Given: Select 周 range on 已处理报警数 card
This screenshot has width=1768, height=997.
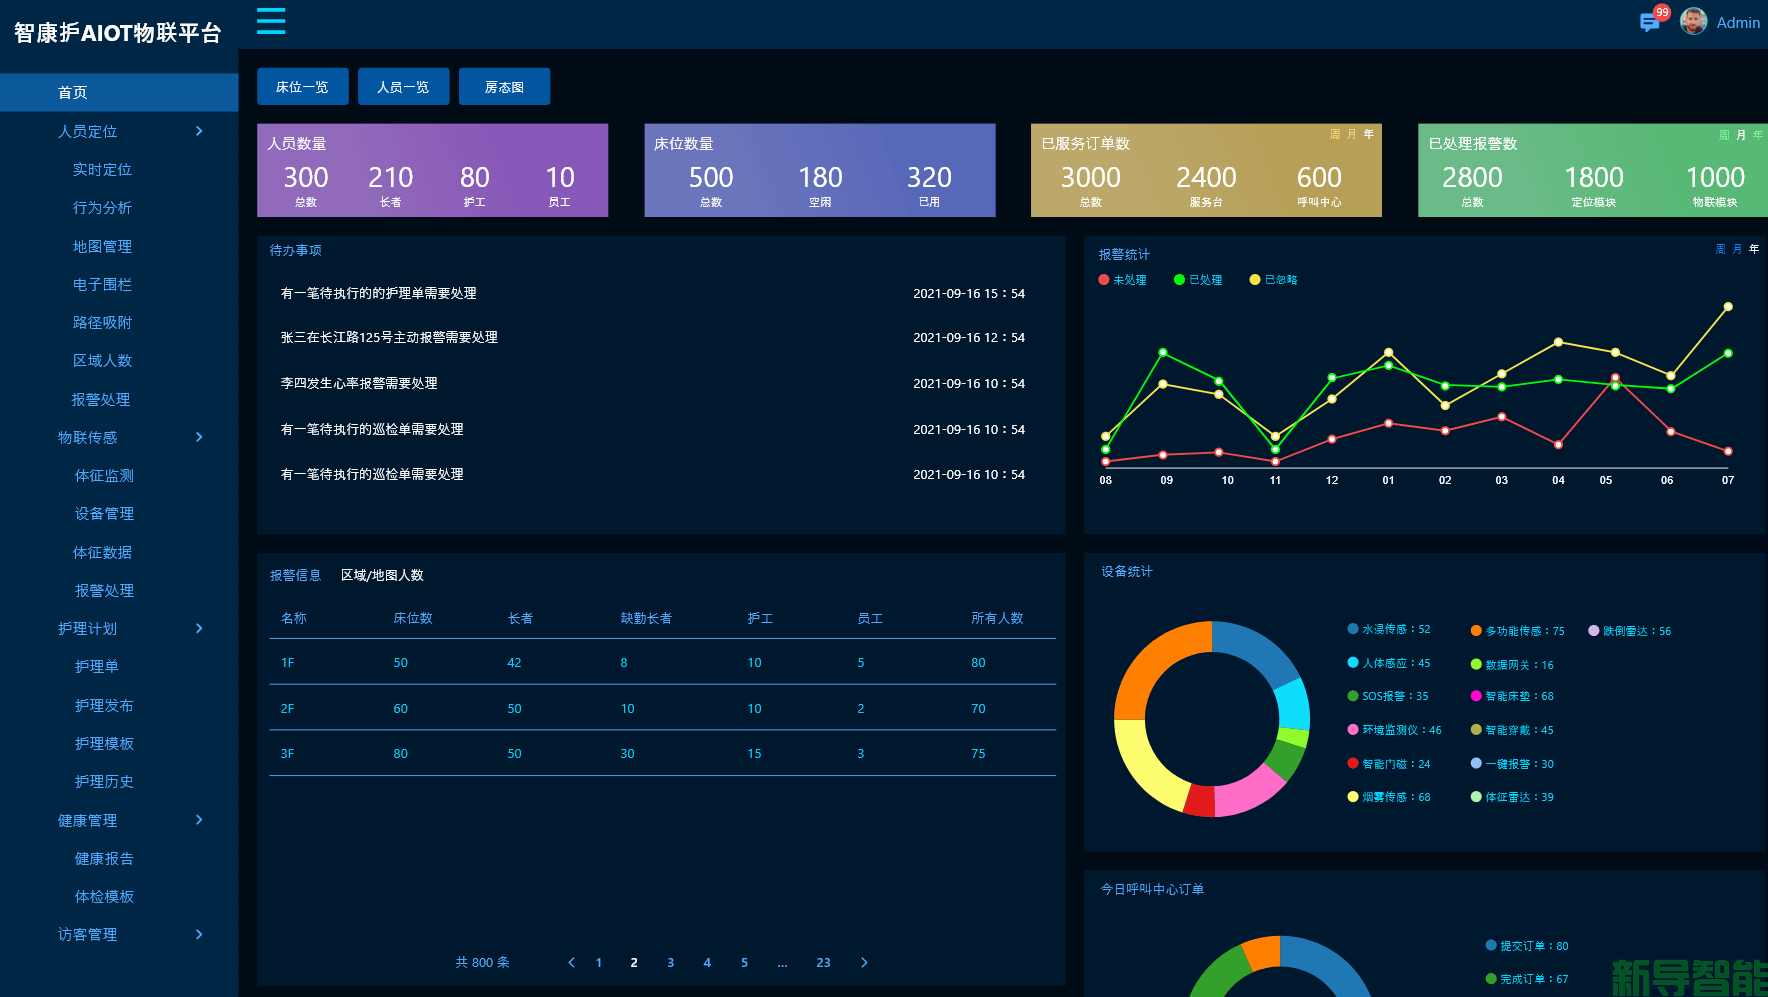Looking at the screenshot, I should [1724, 135].
